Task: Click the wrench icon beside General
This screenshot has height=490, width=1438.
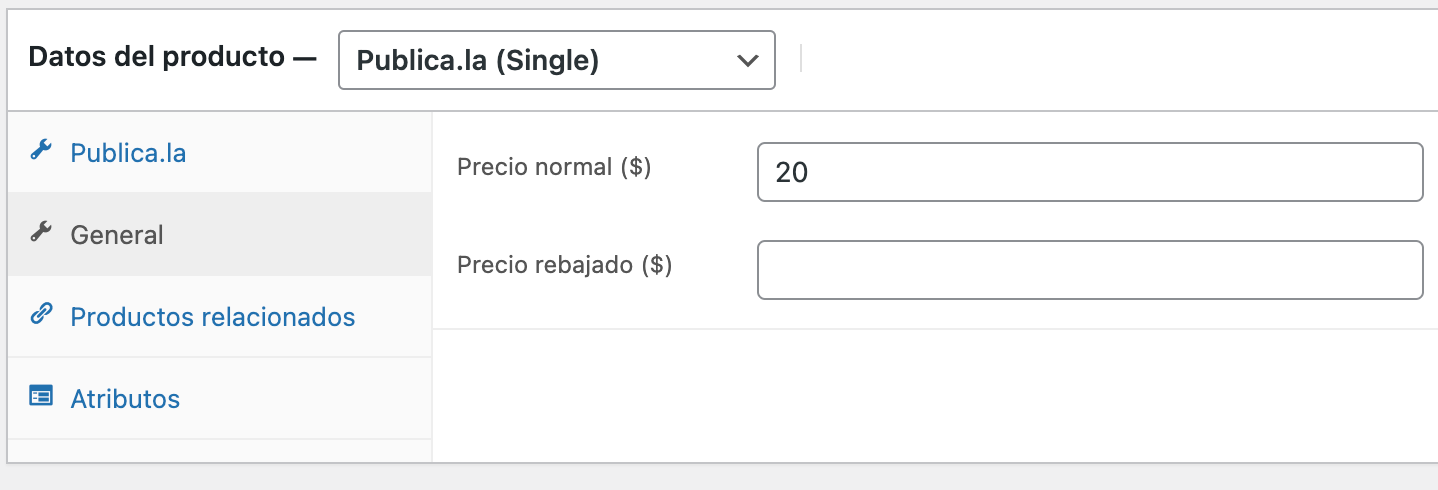Action: [x=40, y=233]
